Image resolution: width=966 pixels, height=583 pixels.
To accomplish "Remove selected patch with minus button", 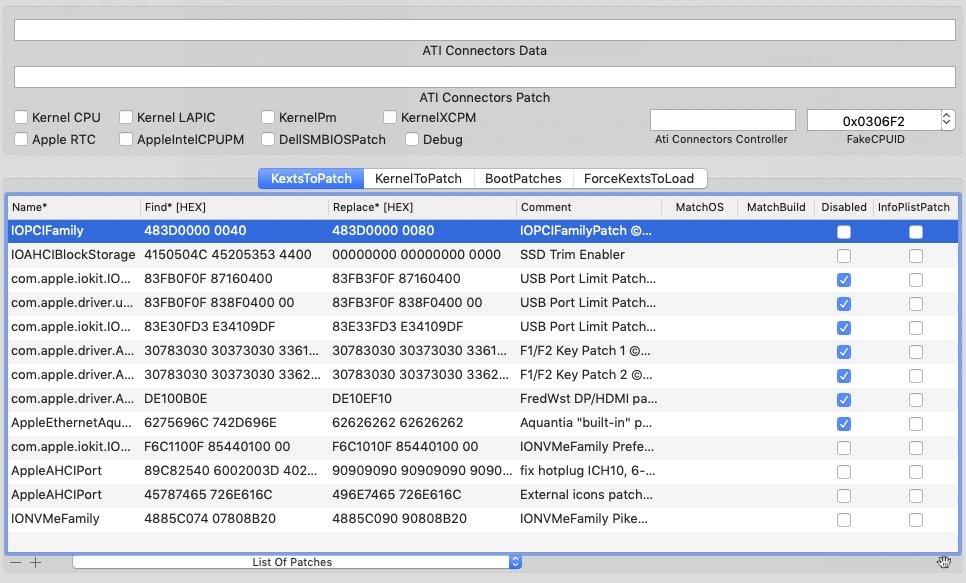I will pyautogui.click(x=15, y=562).
